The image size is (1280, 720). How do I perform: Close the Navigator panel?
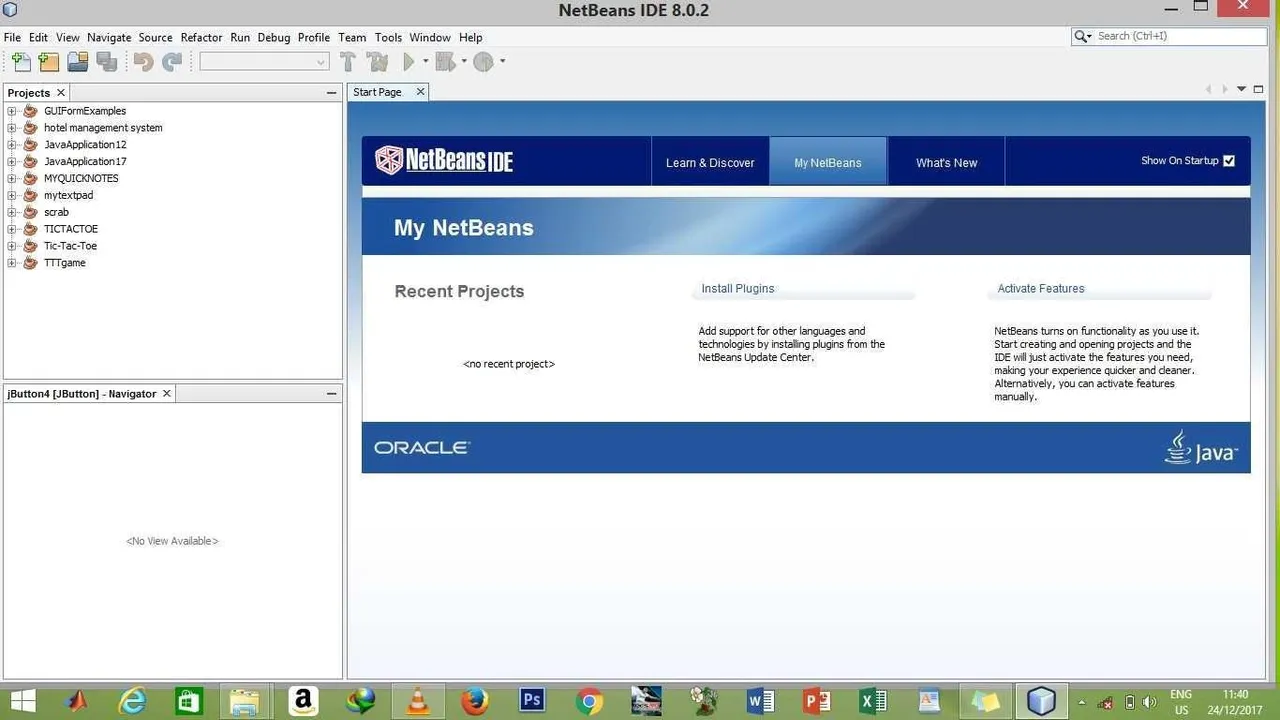point(167,393)
